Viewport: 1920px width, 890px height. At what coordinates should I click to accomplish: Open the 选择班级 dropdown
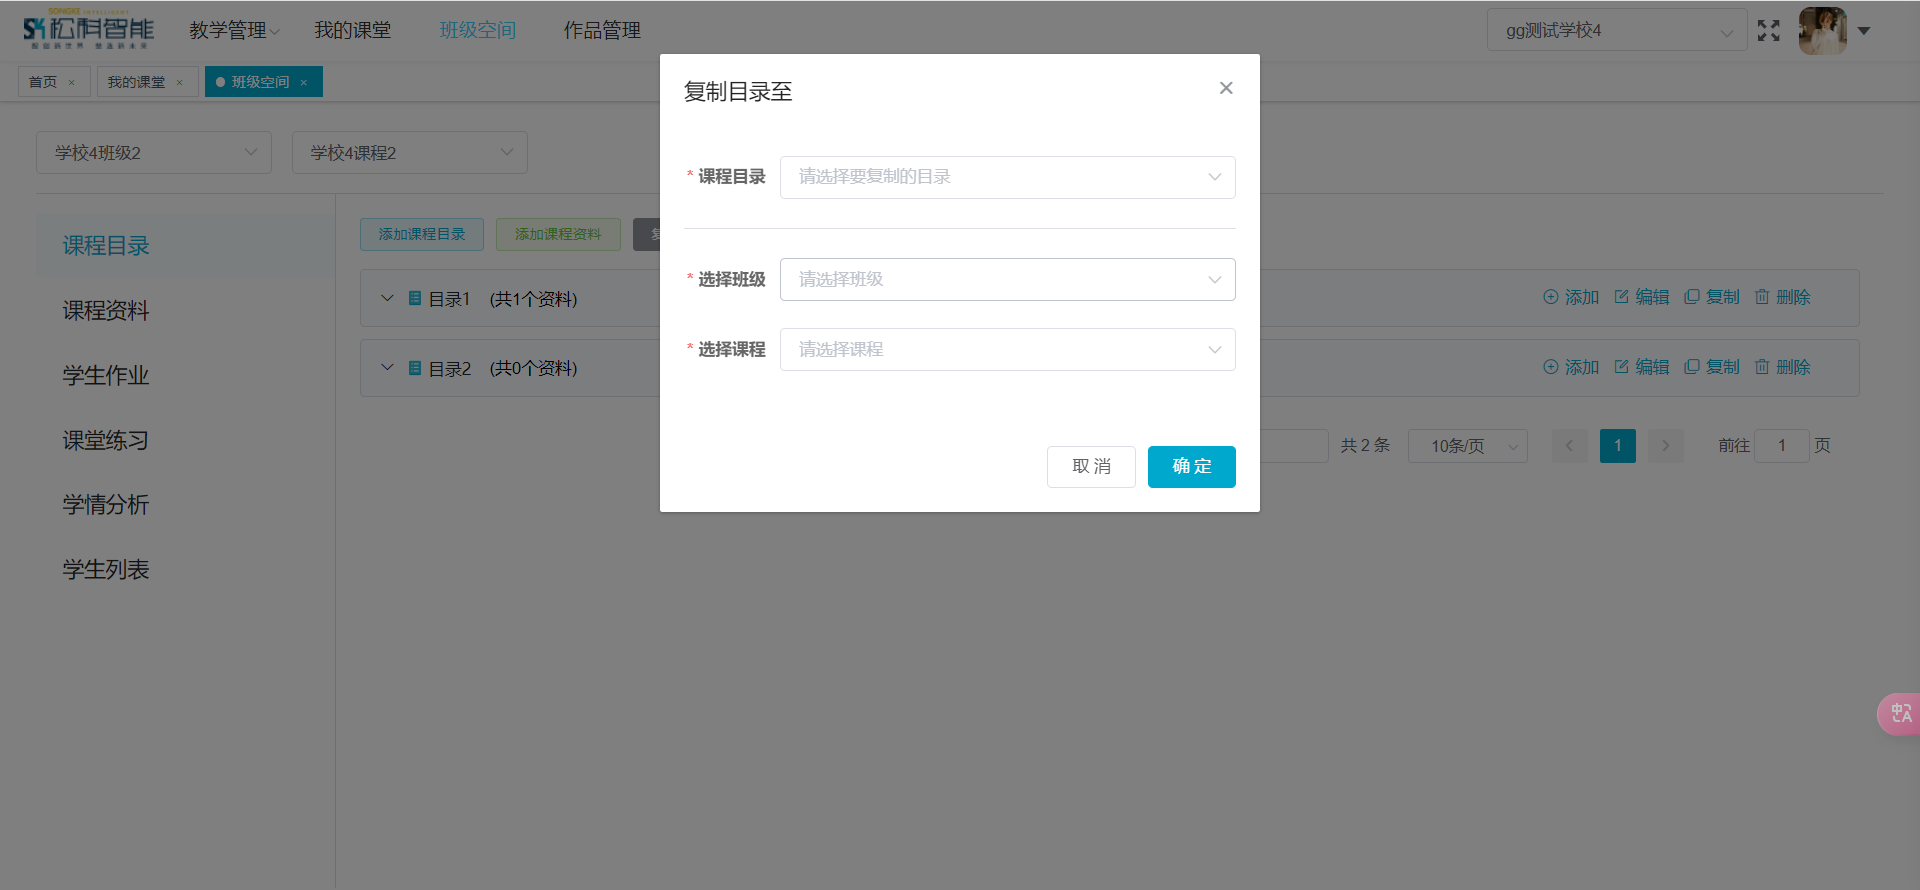coord(1007,280)
